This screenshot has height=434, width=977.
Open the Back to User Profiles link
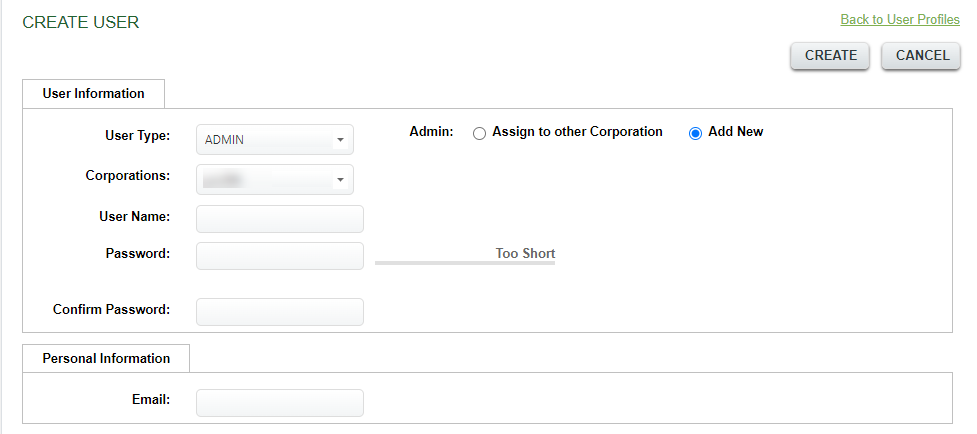point(900,19)
